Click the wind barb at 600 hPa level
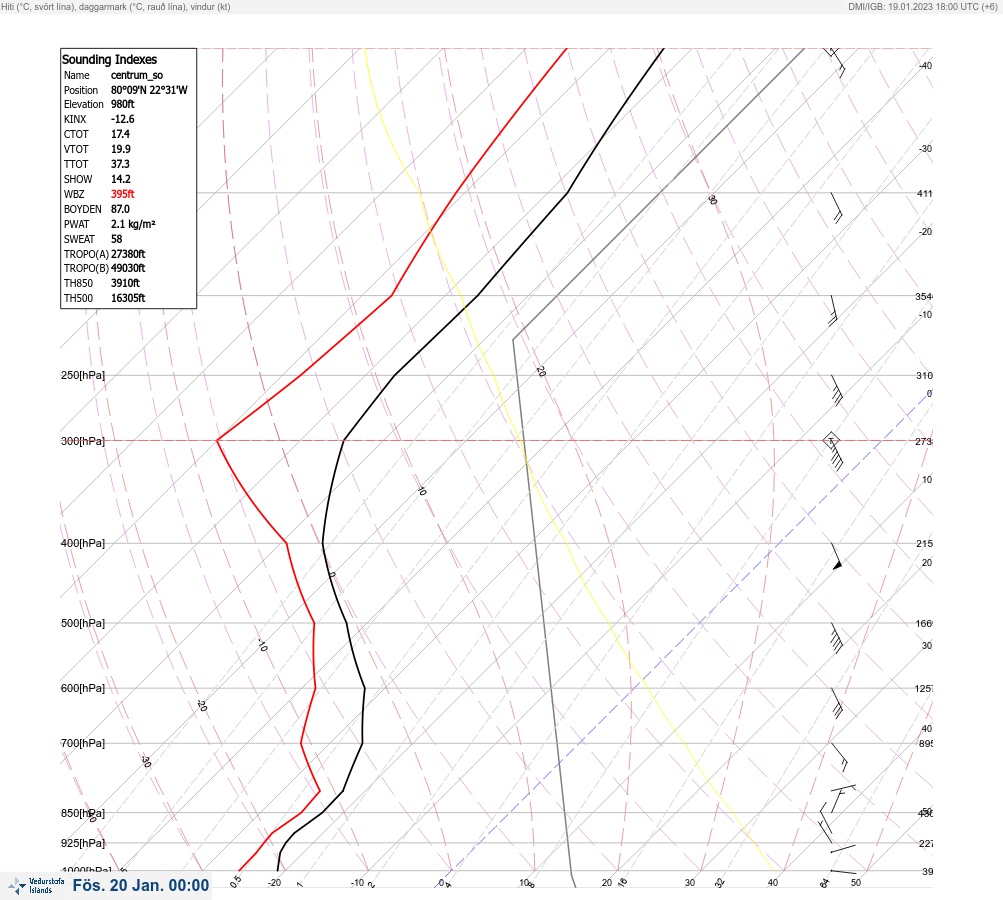Viewport: 1003px width, 900px height. [x=836, y=702]
